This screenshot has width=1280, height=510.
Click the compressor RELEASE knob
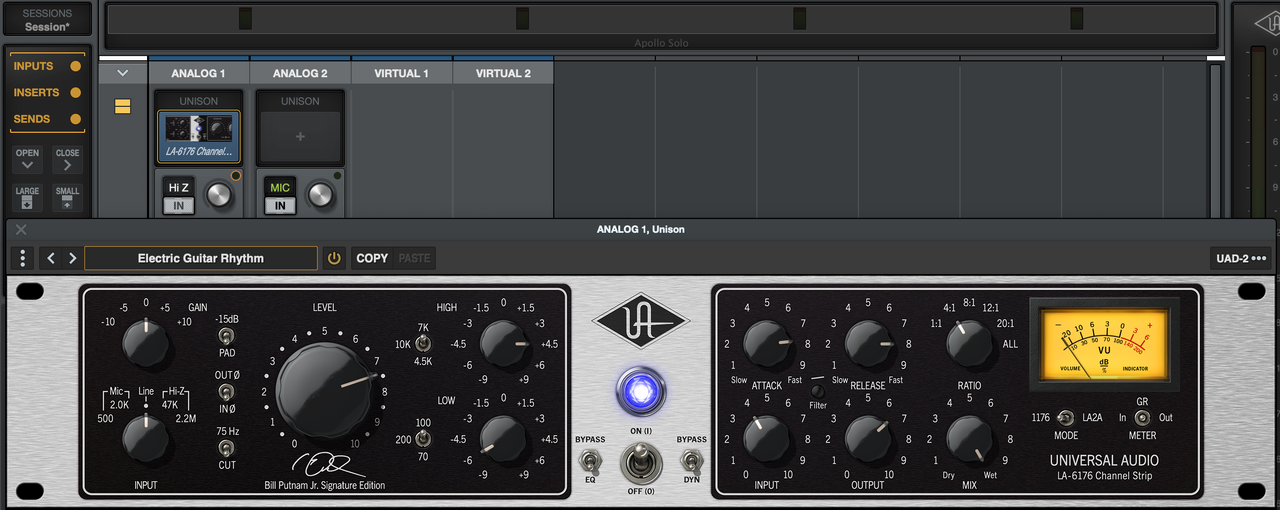coord(868,344)
